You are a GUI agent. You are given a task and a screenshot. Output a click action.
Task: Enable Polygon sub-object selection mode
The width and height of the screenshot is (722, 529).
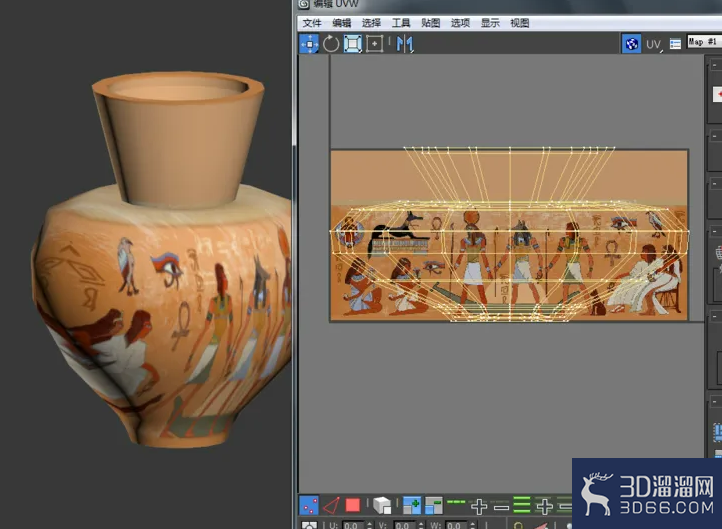tap(353, 505)
